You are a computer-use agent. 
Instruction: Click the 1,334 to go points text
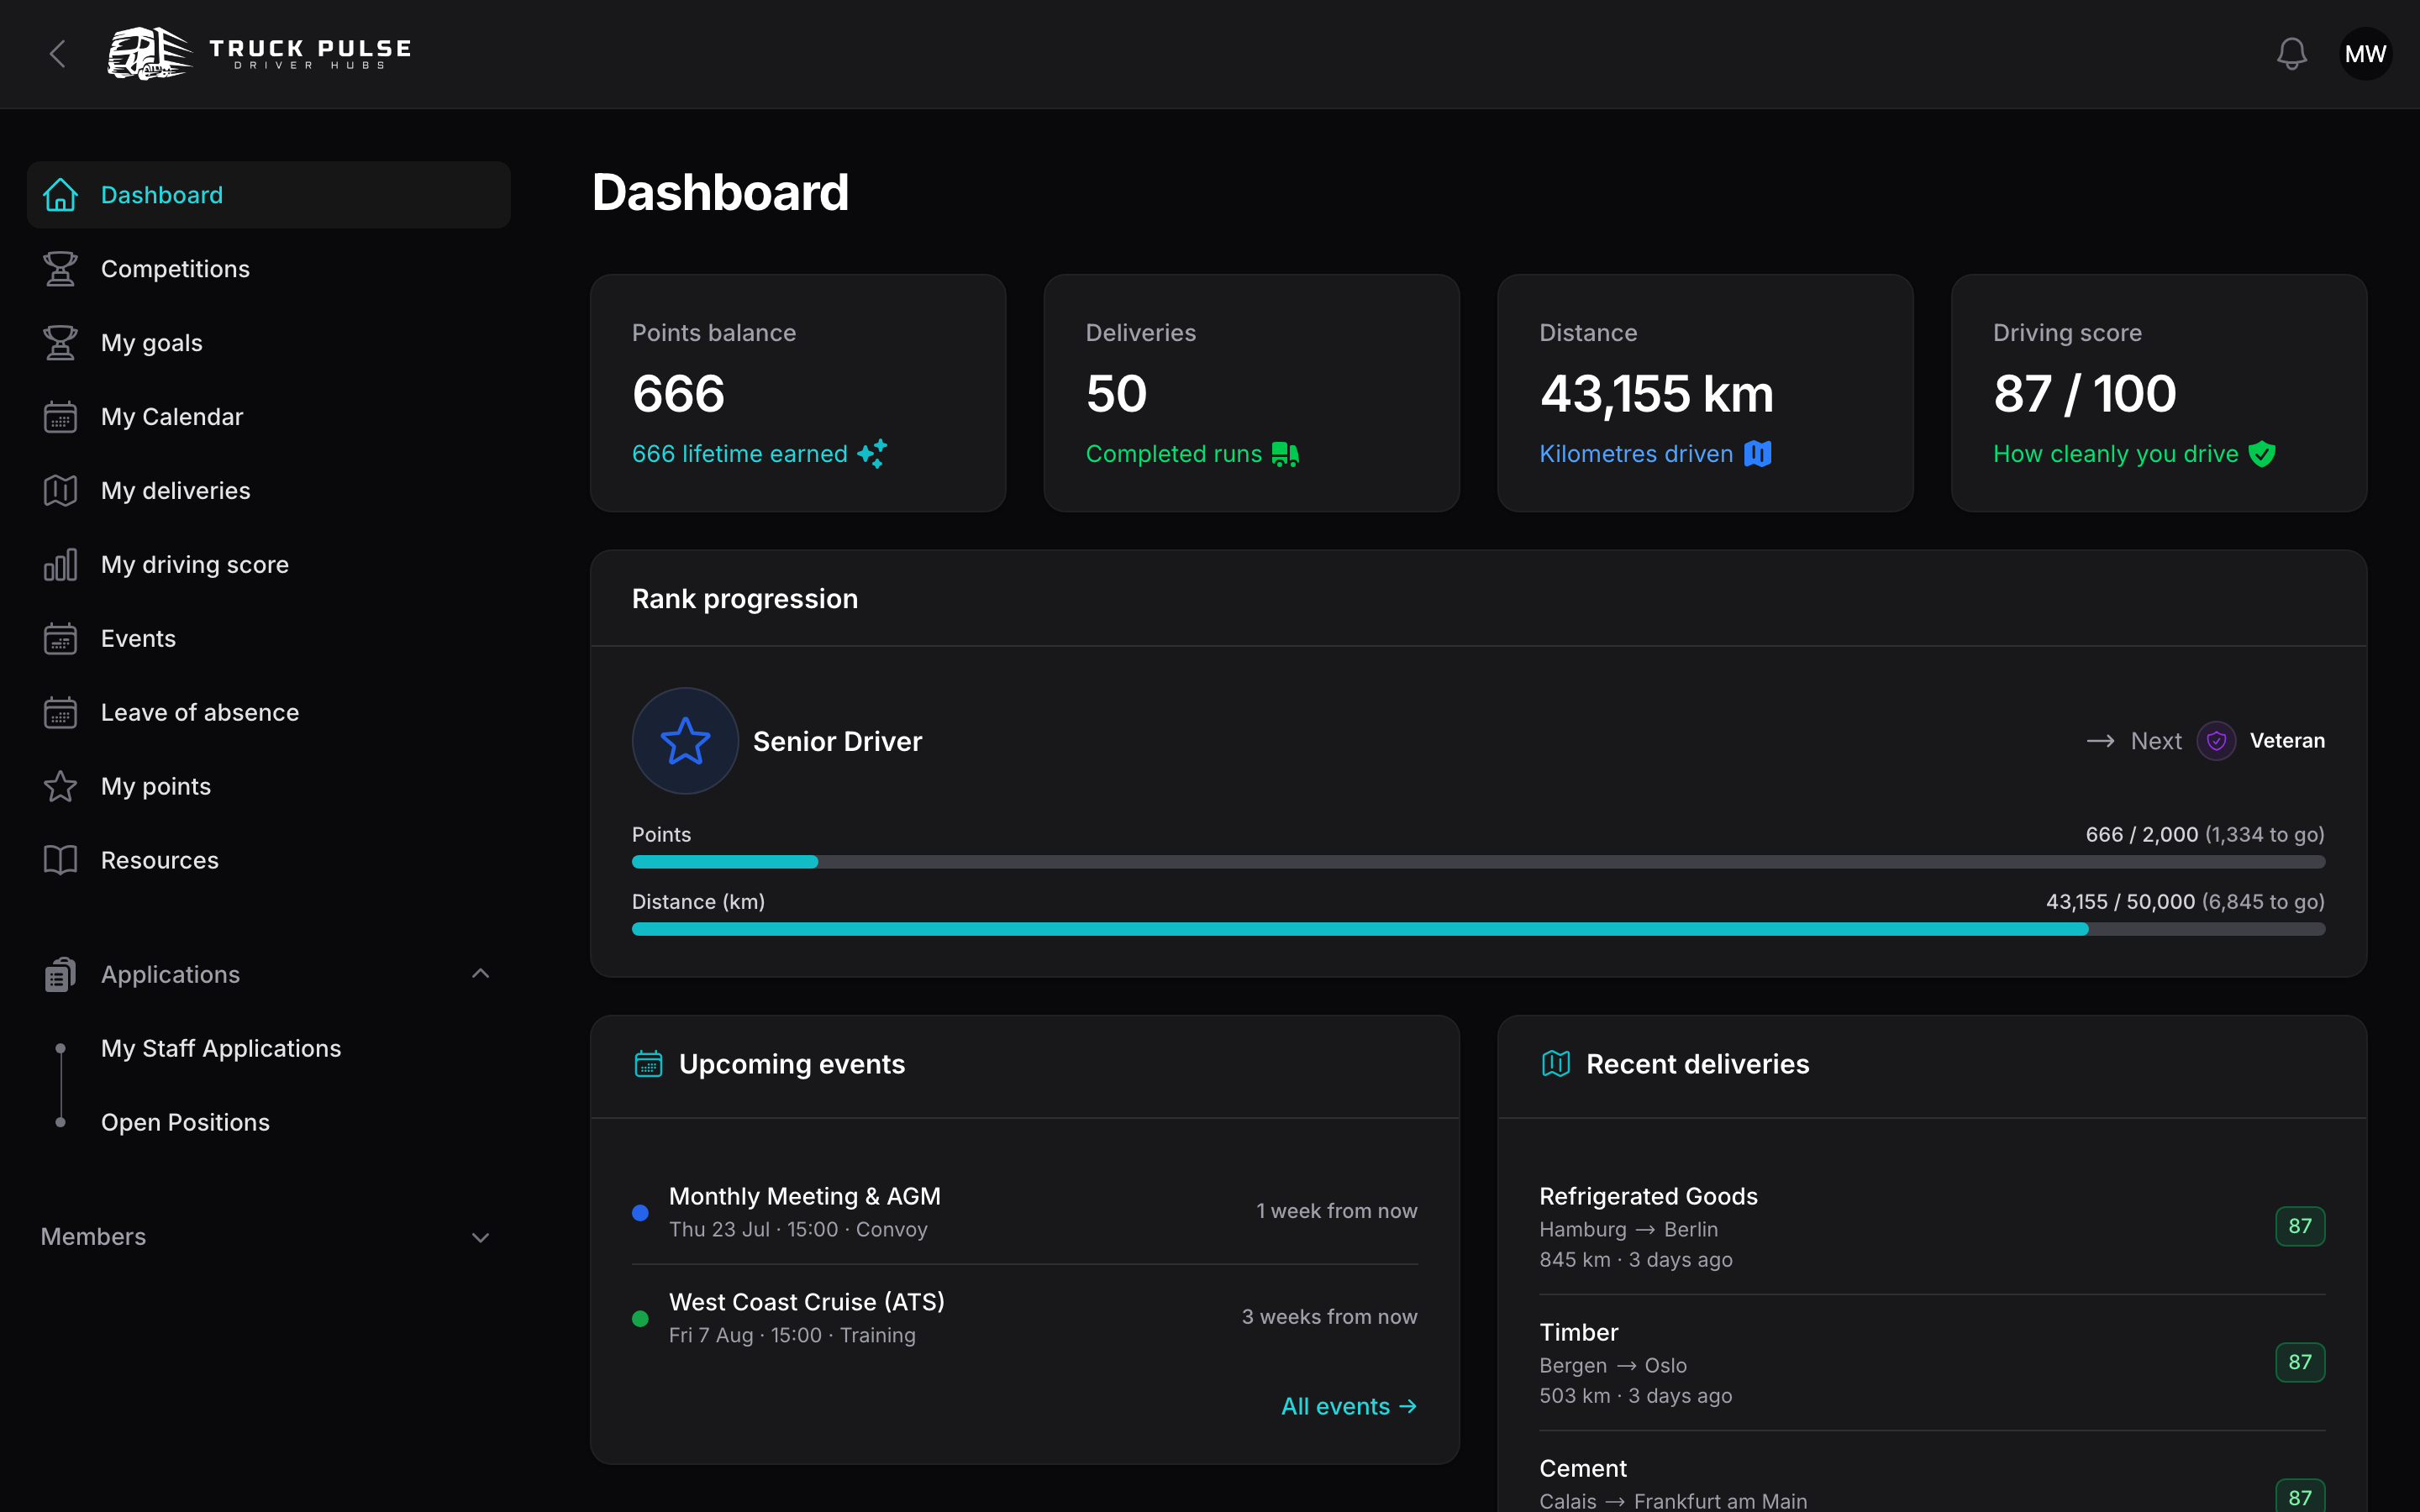click(x=2264, y=835)
